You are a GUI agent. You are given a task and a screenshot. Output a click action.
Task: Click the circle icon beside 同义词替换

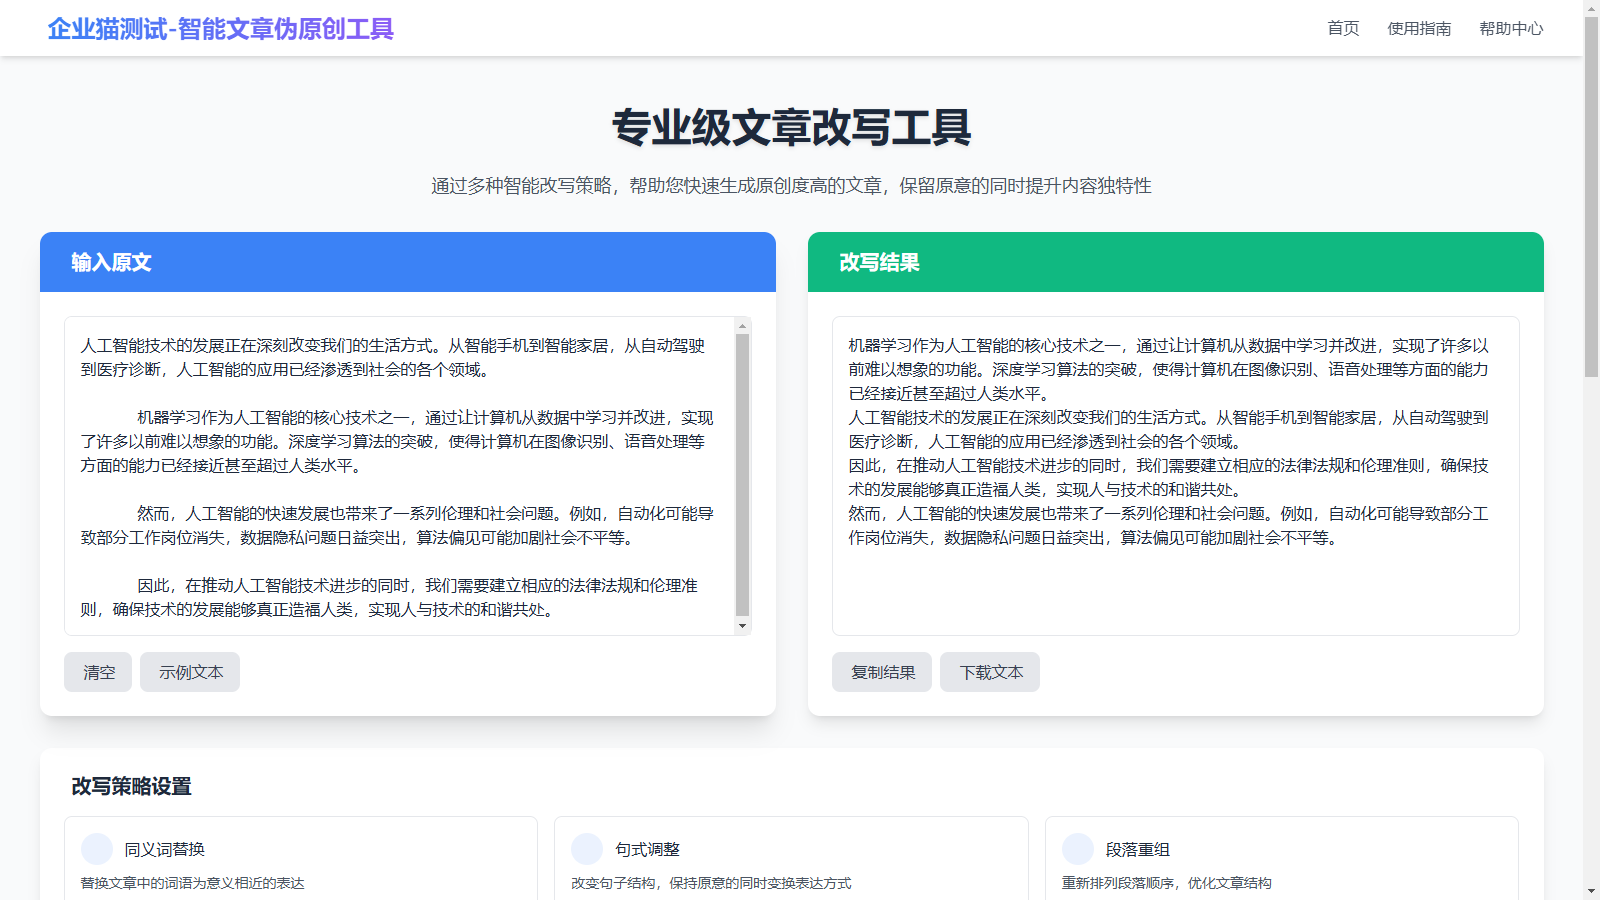(97, 849)
